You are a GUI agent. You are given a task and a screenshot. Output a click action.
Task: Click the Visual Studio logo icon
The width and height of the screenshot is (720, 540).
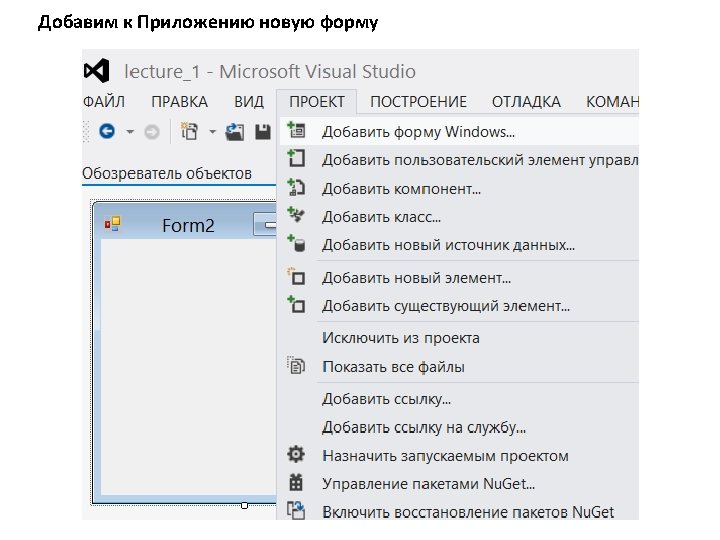click(97, 71)
